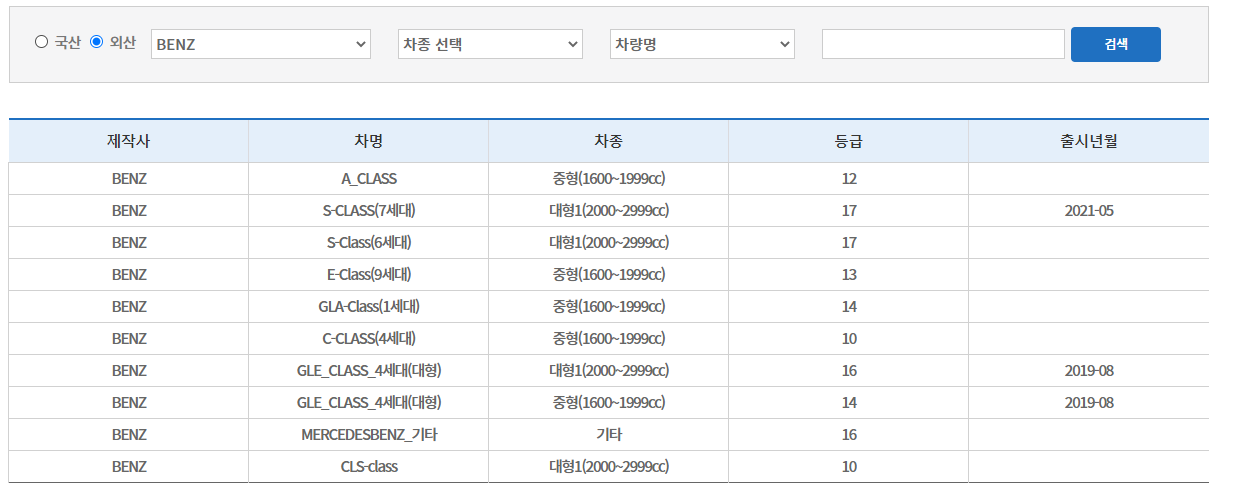
Task: Open the 차량명 search-type dropdown
Action: 702,44
